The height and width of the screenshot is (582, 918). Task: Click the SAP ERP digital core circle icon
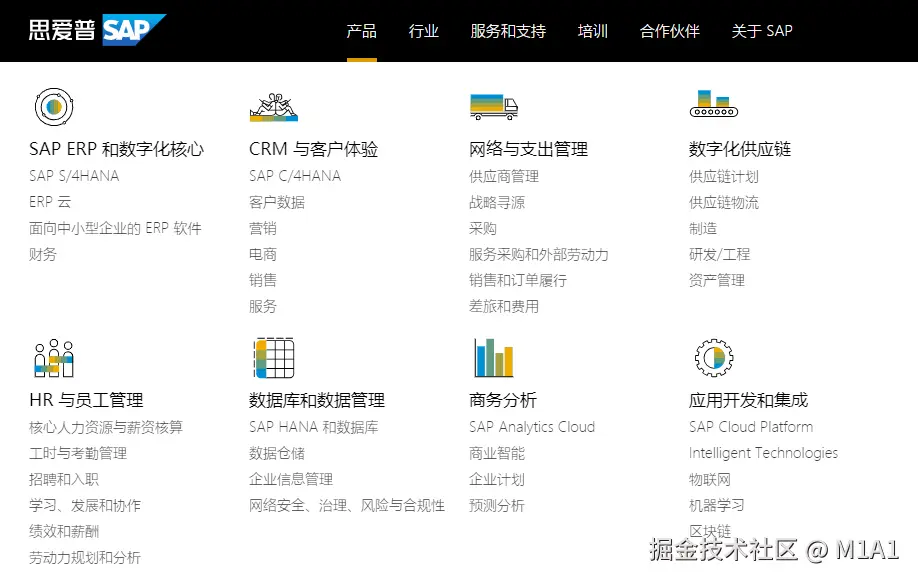(54, 107)
